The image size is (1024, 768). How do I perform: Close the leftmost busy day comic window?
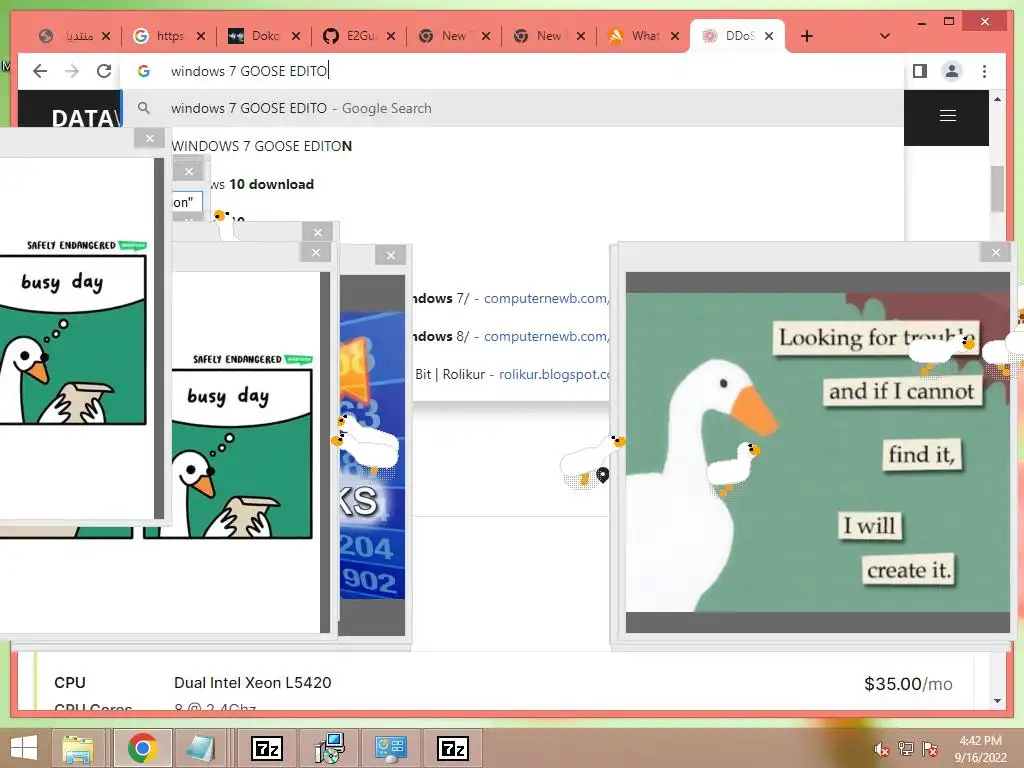pyautogui.click(x=150, y=138)
